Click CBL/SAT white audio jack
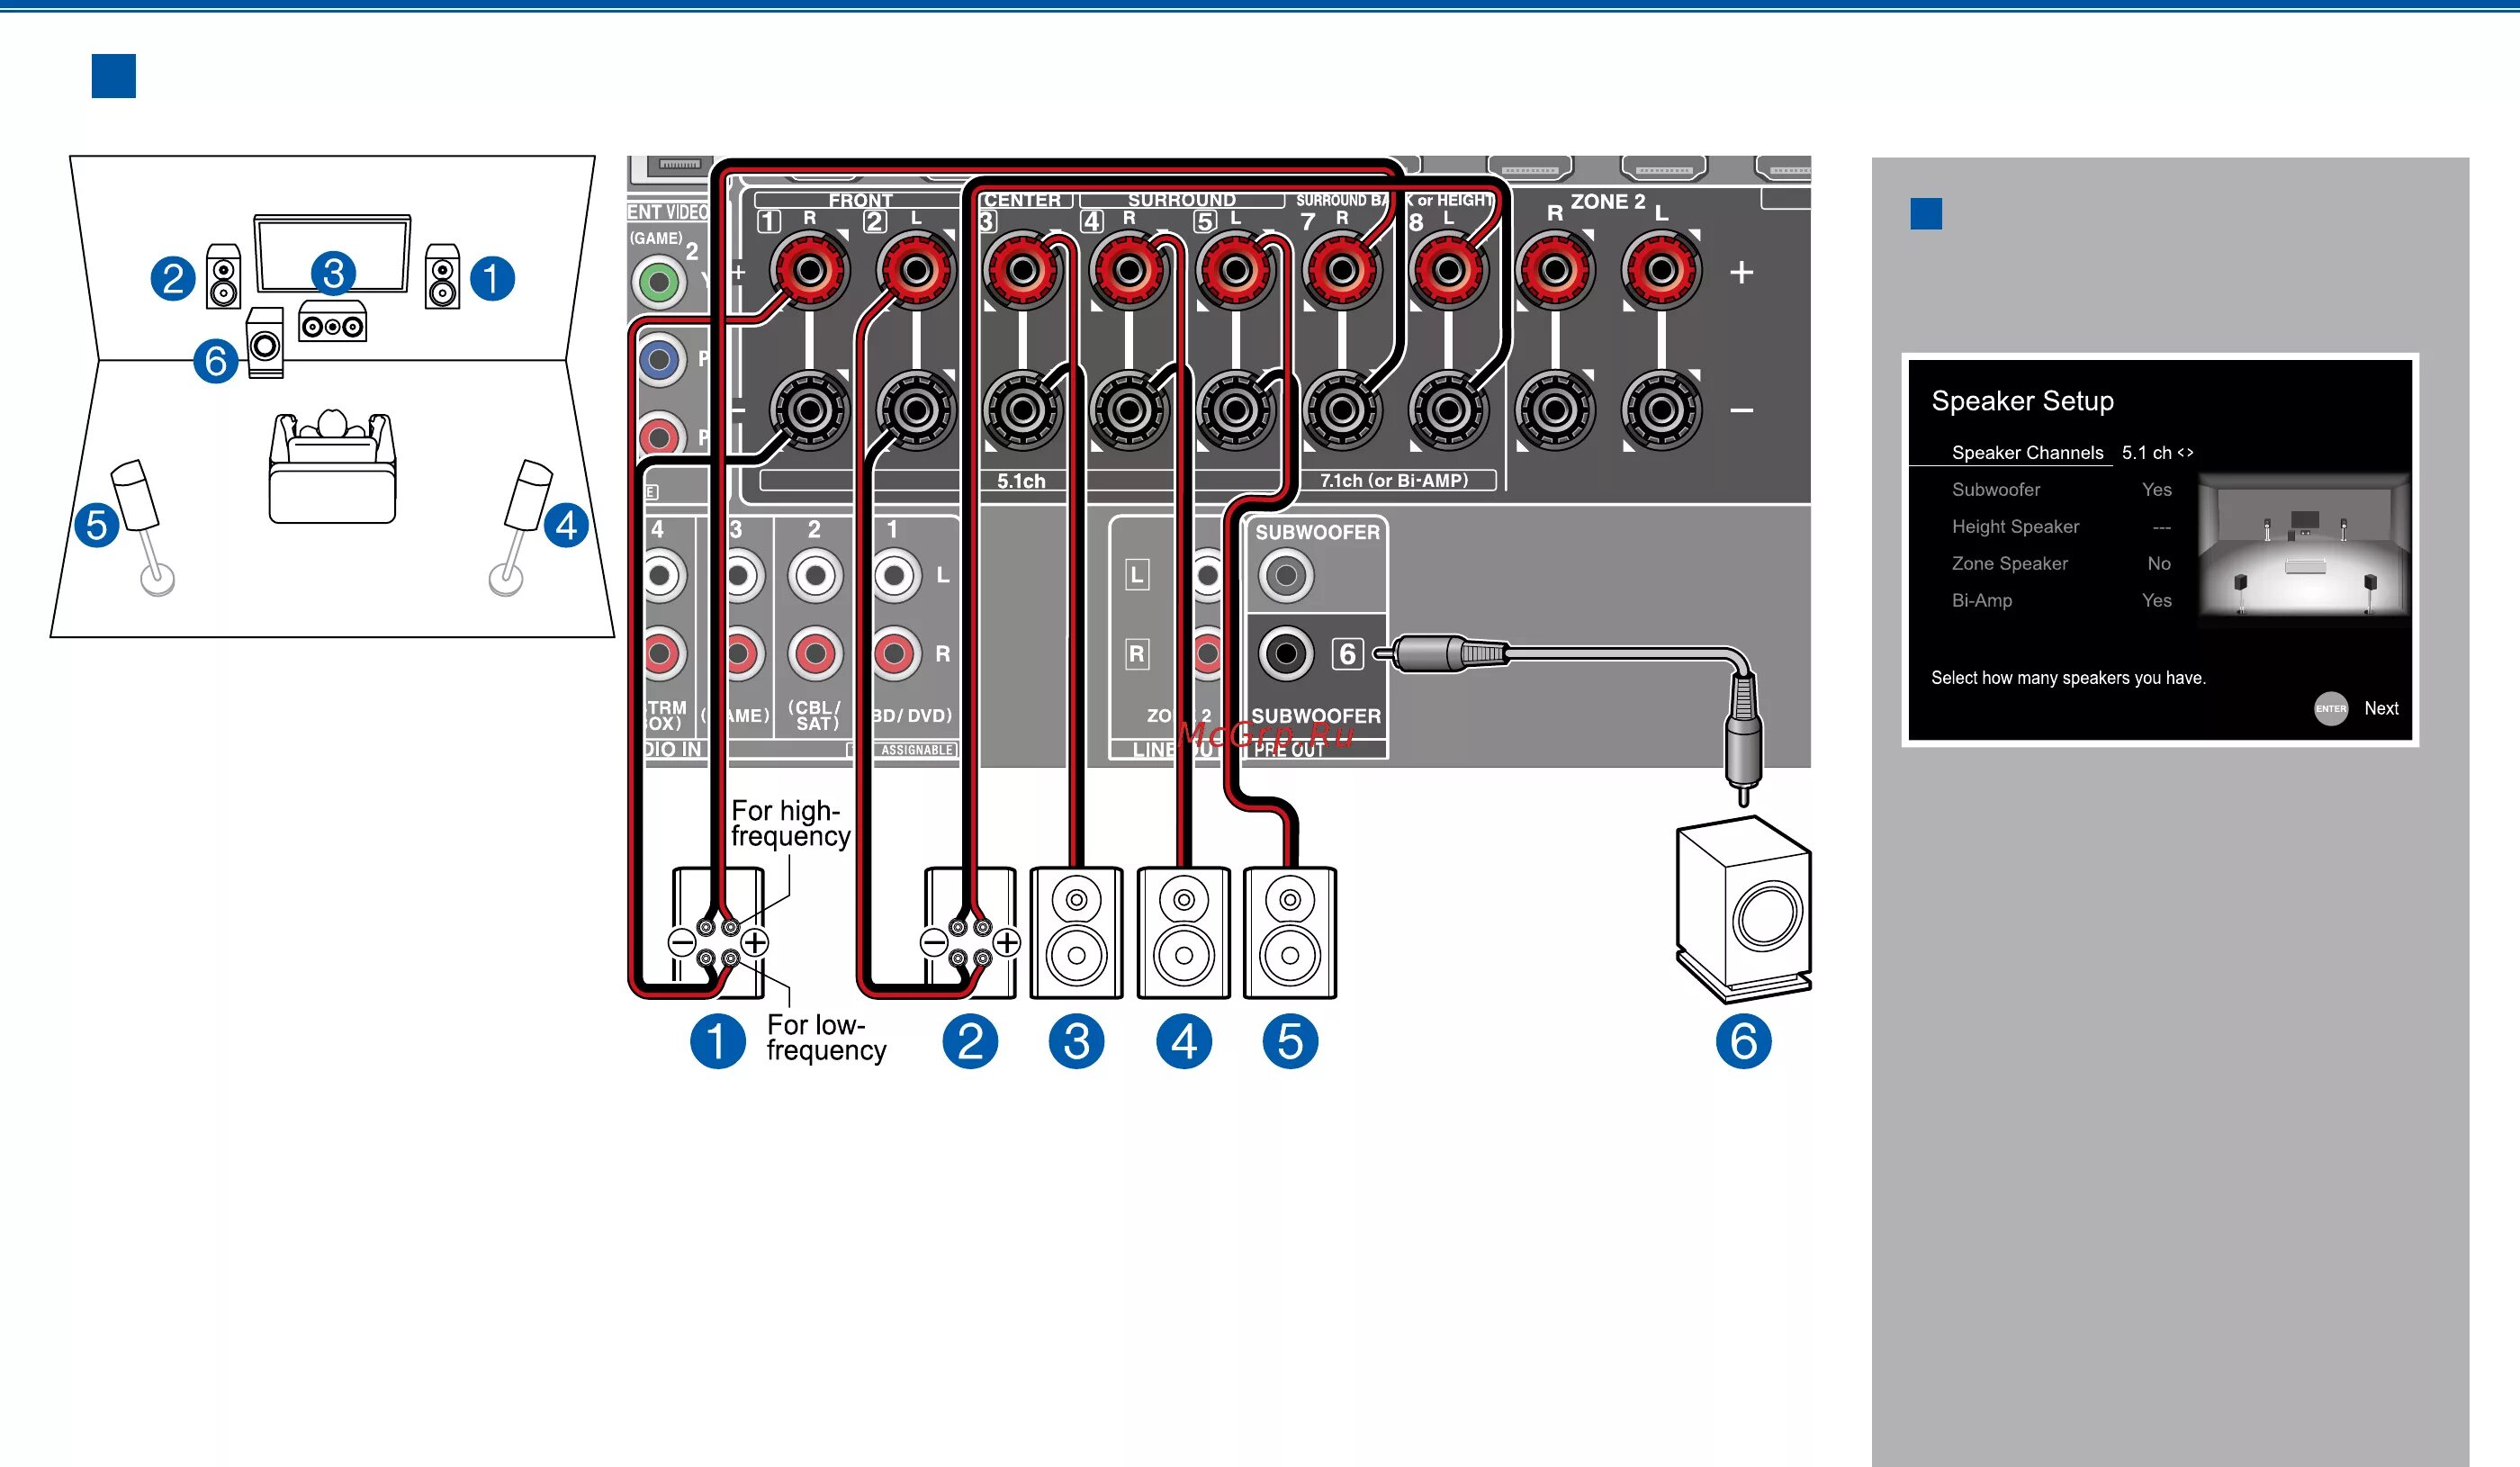This screenshot has width=2520, height=1467. click(816, 575)
